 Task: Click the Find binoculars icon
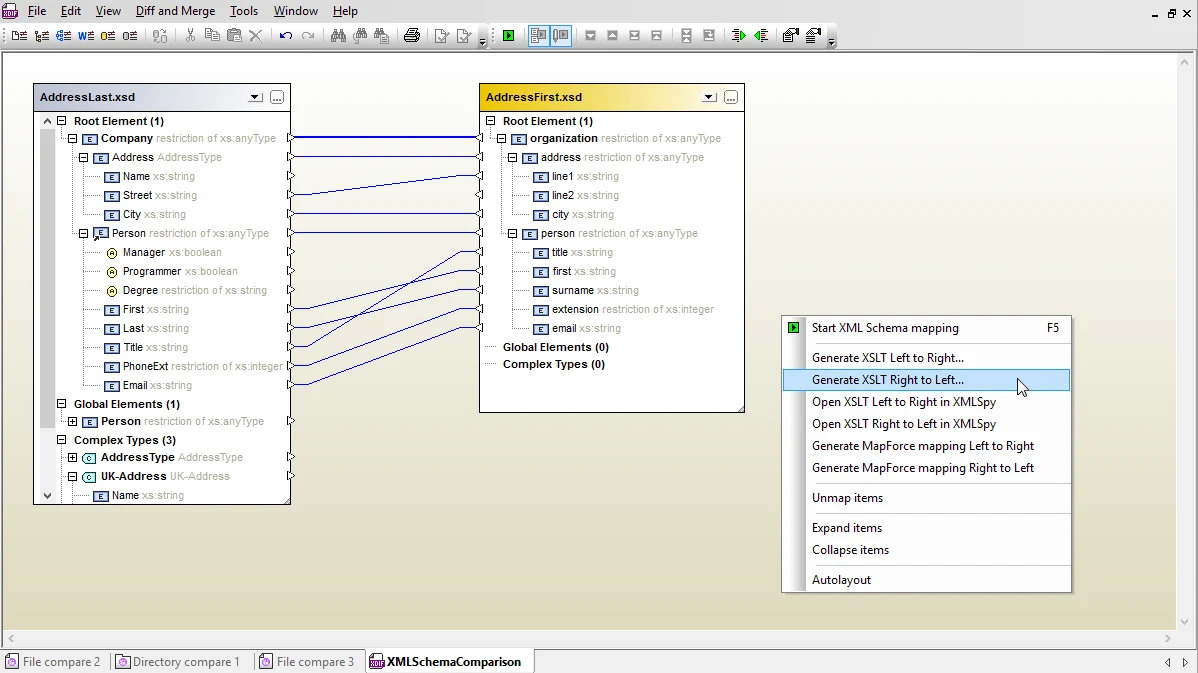click(x=338, y=35)
